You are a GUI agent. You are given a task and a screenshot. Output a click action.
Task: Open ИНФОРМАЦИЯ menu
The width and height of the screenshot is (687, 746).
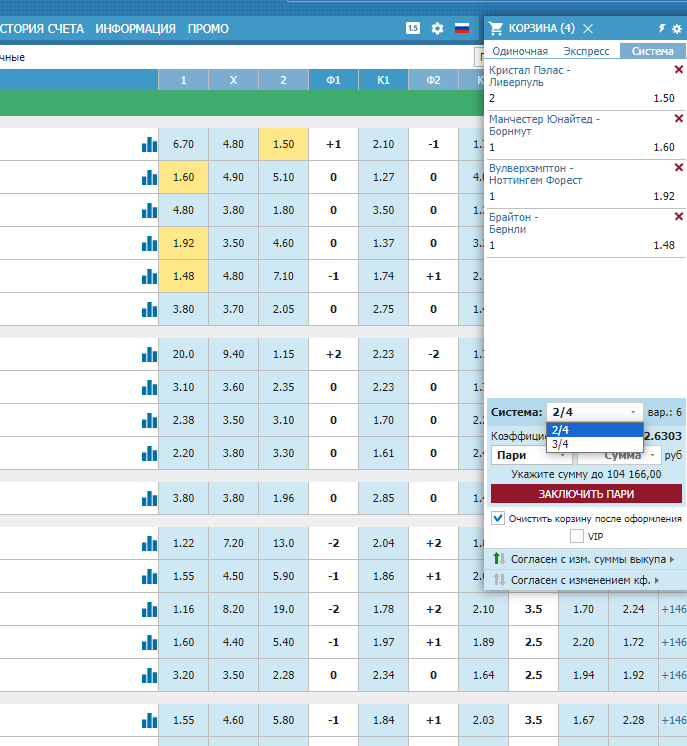136,29
